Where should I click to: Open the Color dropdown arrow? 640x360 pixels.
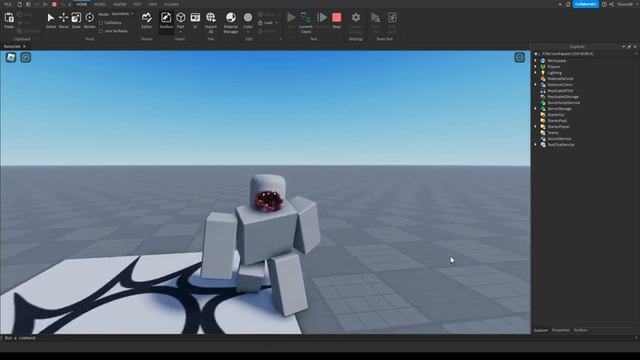click(248, 32)
